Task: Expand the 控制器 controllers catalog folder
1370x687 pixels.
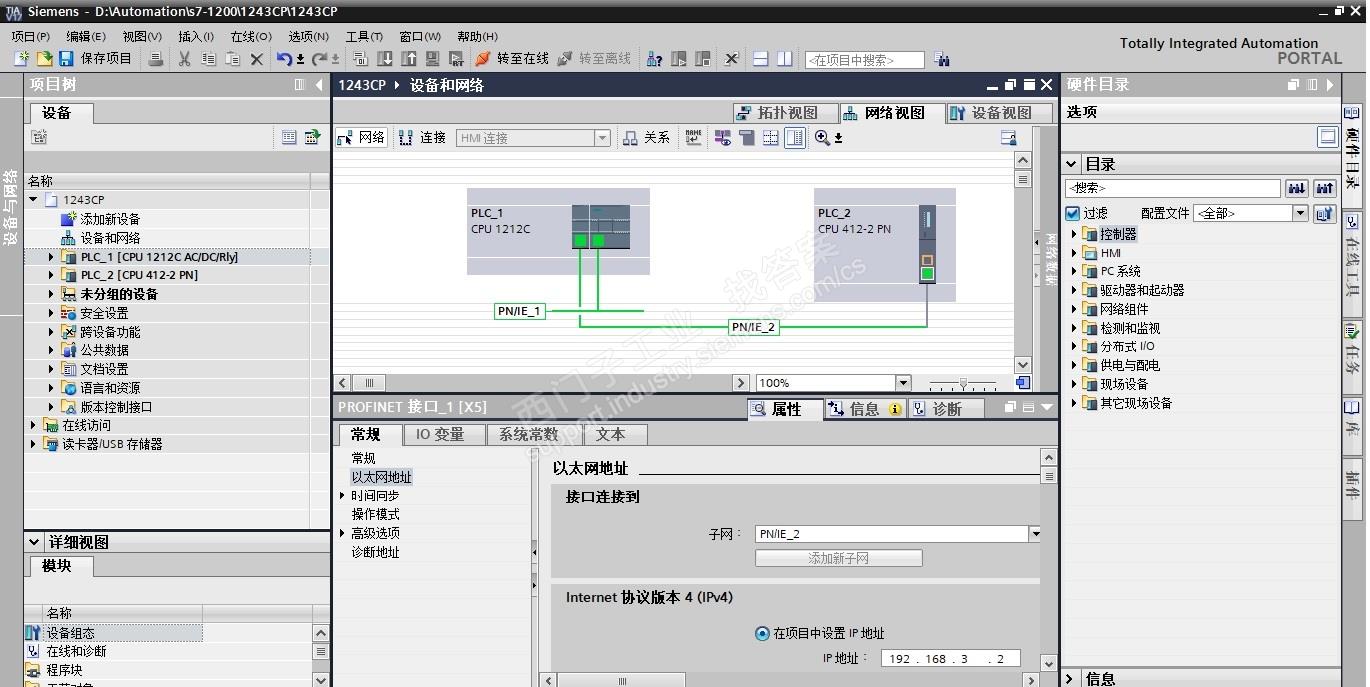Action: 1075,234
